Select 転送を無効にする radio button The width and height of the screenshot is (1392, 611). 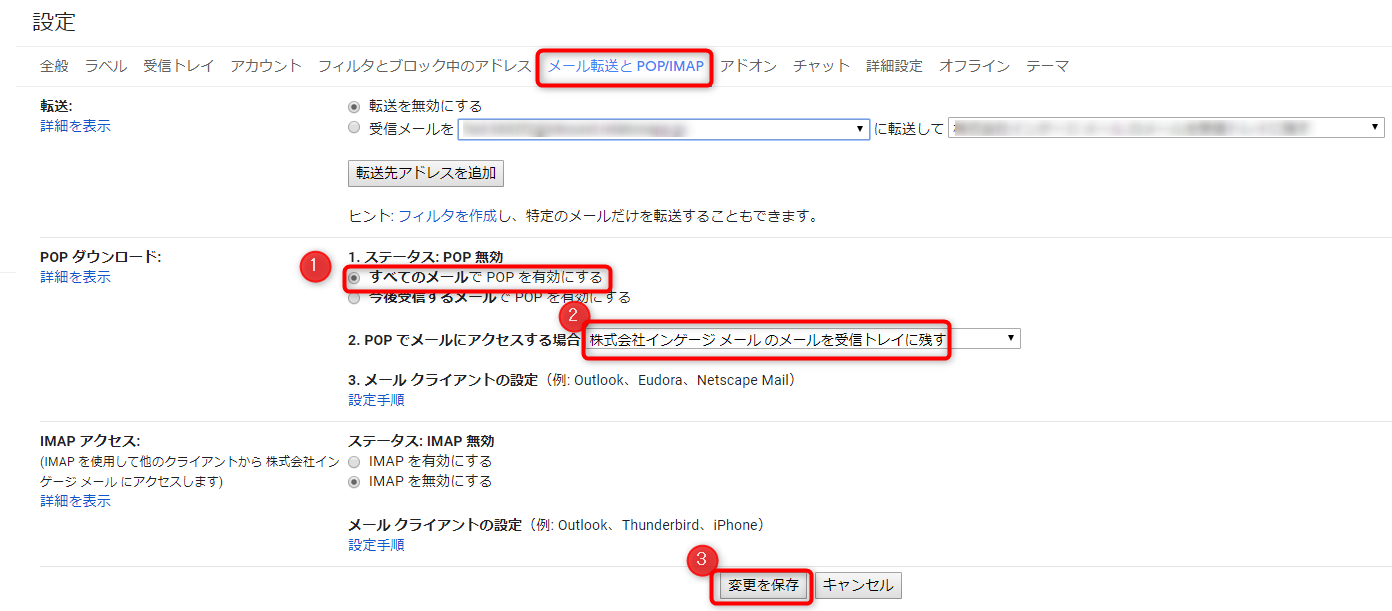pos(354,106)
